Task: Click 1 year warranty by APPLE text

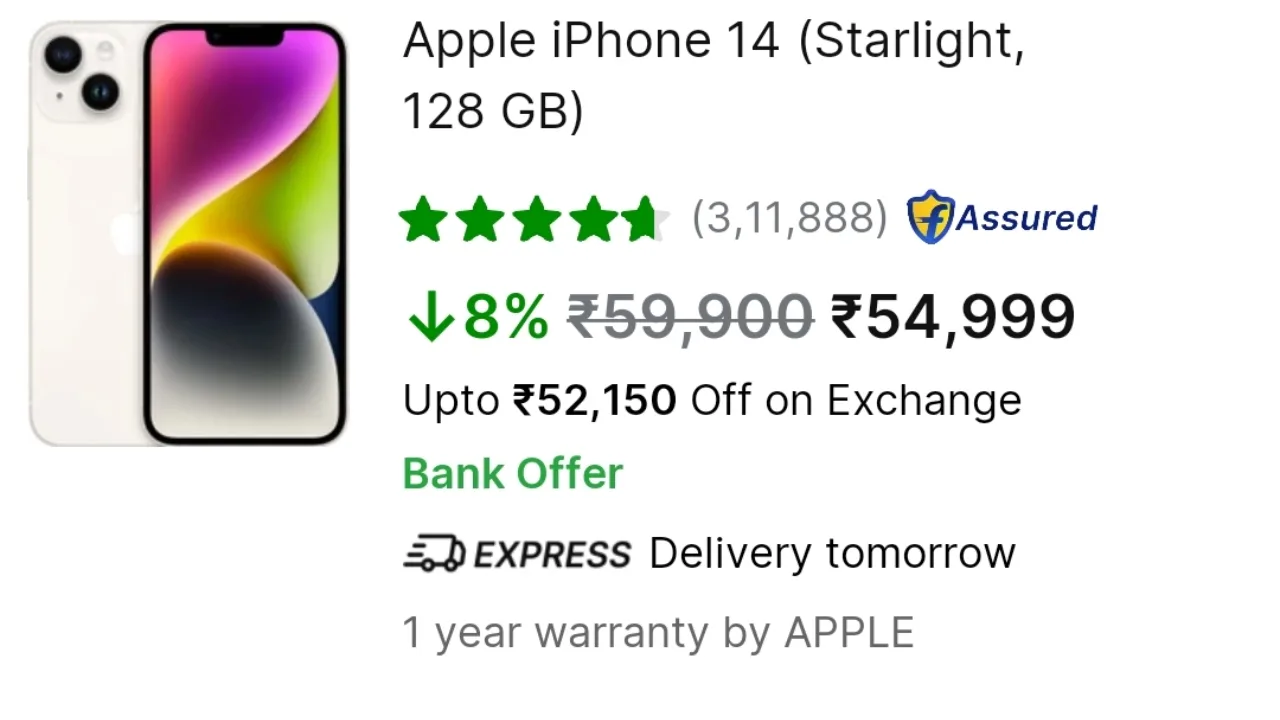Action: pyautogui.click(x=658, y=633)
